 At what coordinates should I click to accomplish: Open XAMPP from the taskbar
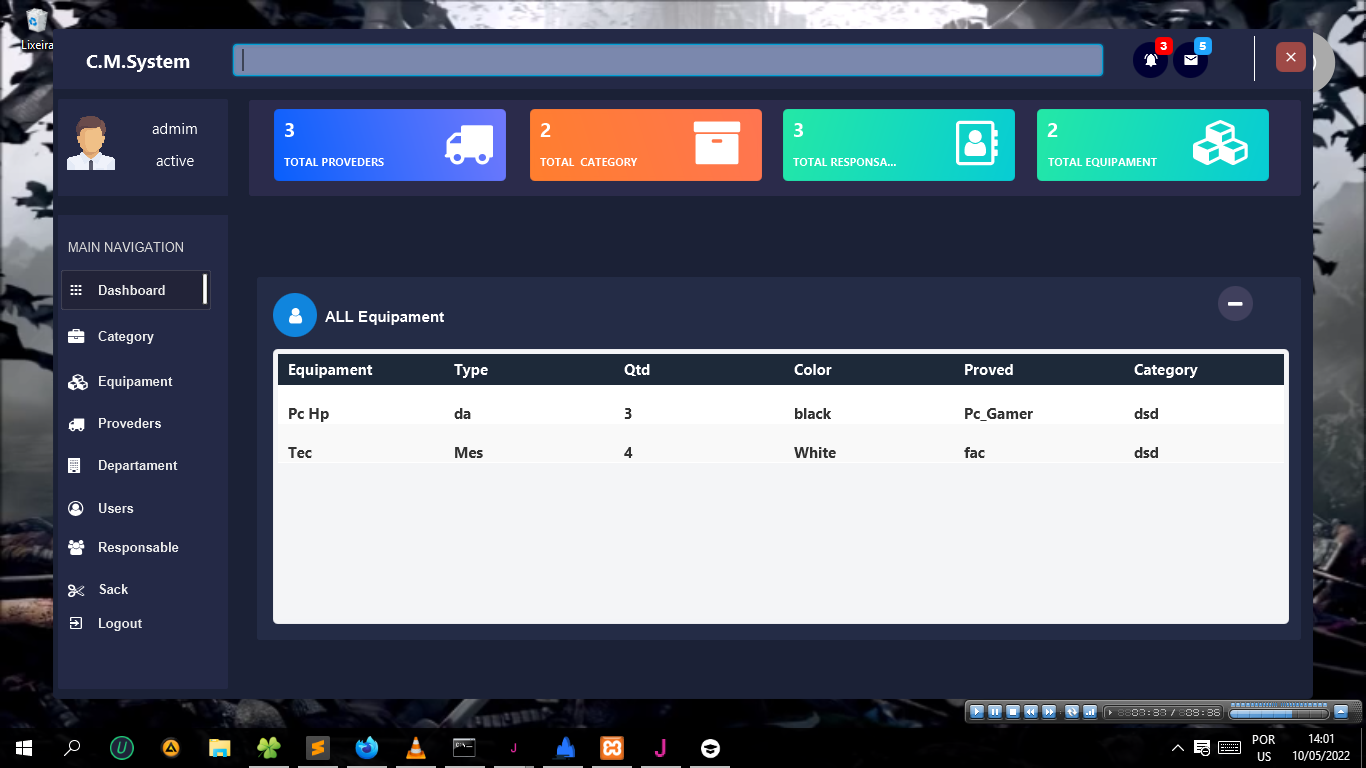click(x=612, y=747)
